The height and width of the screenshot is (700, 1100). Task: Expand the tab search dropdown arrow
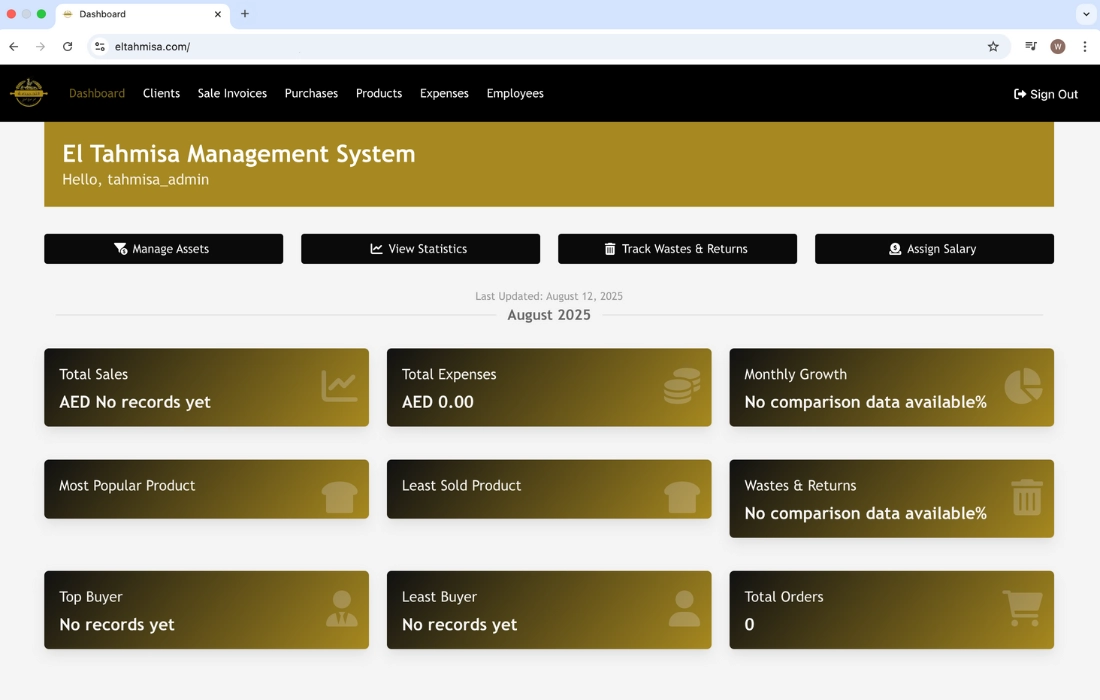point(1086,14)
